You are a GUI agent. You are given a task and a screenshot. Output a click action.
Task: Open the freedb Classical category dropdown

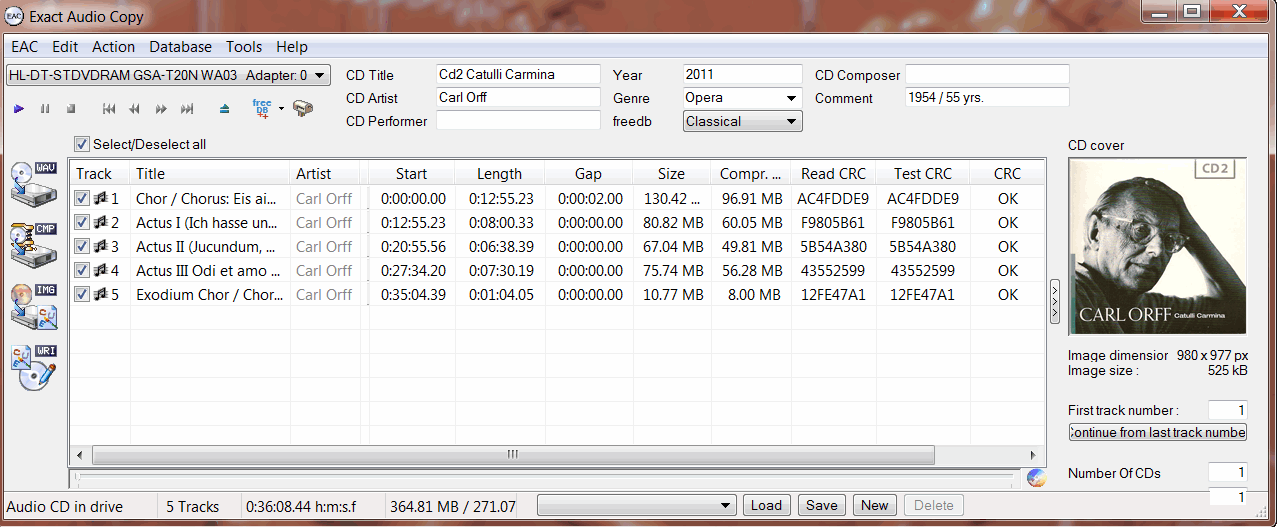pos(792,121)
